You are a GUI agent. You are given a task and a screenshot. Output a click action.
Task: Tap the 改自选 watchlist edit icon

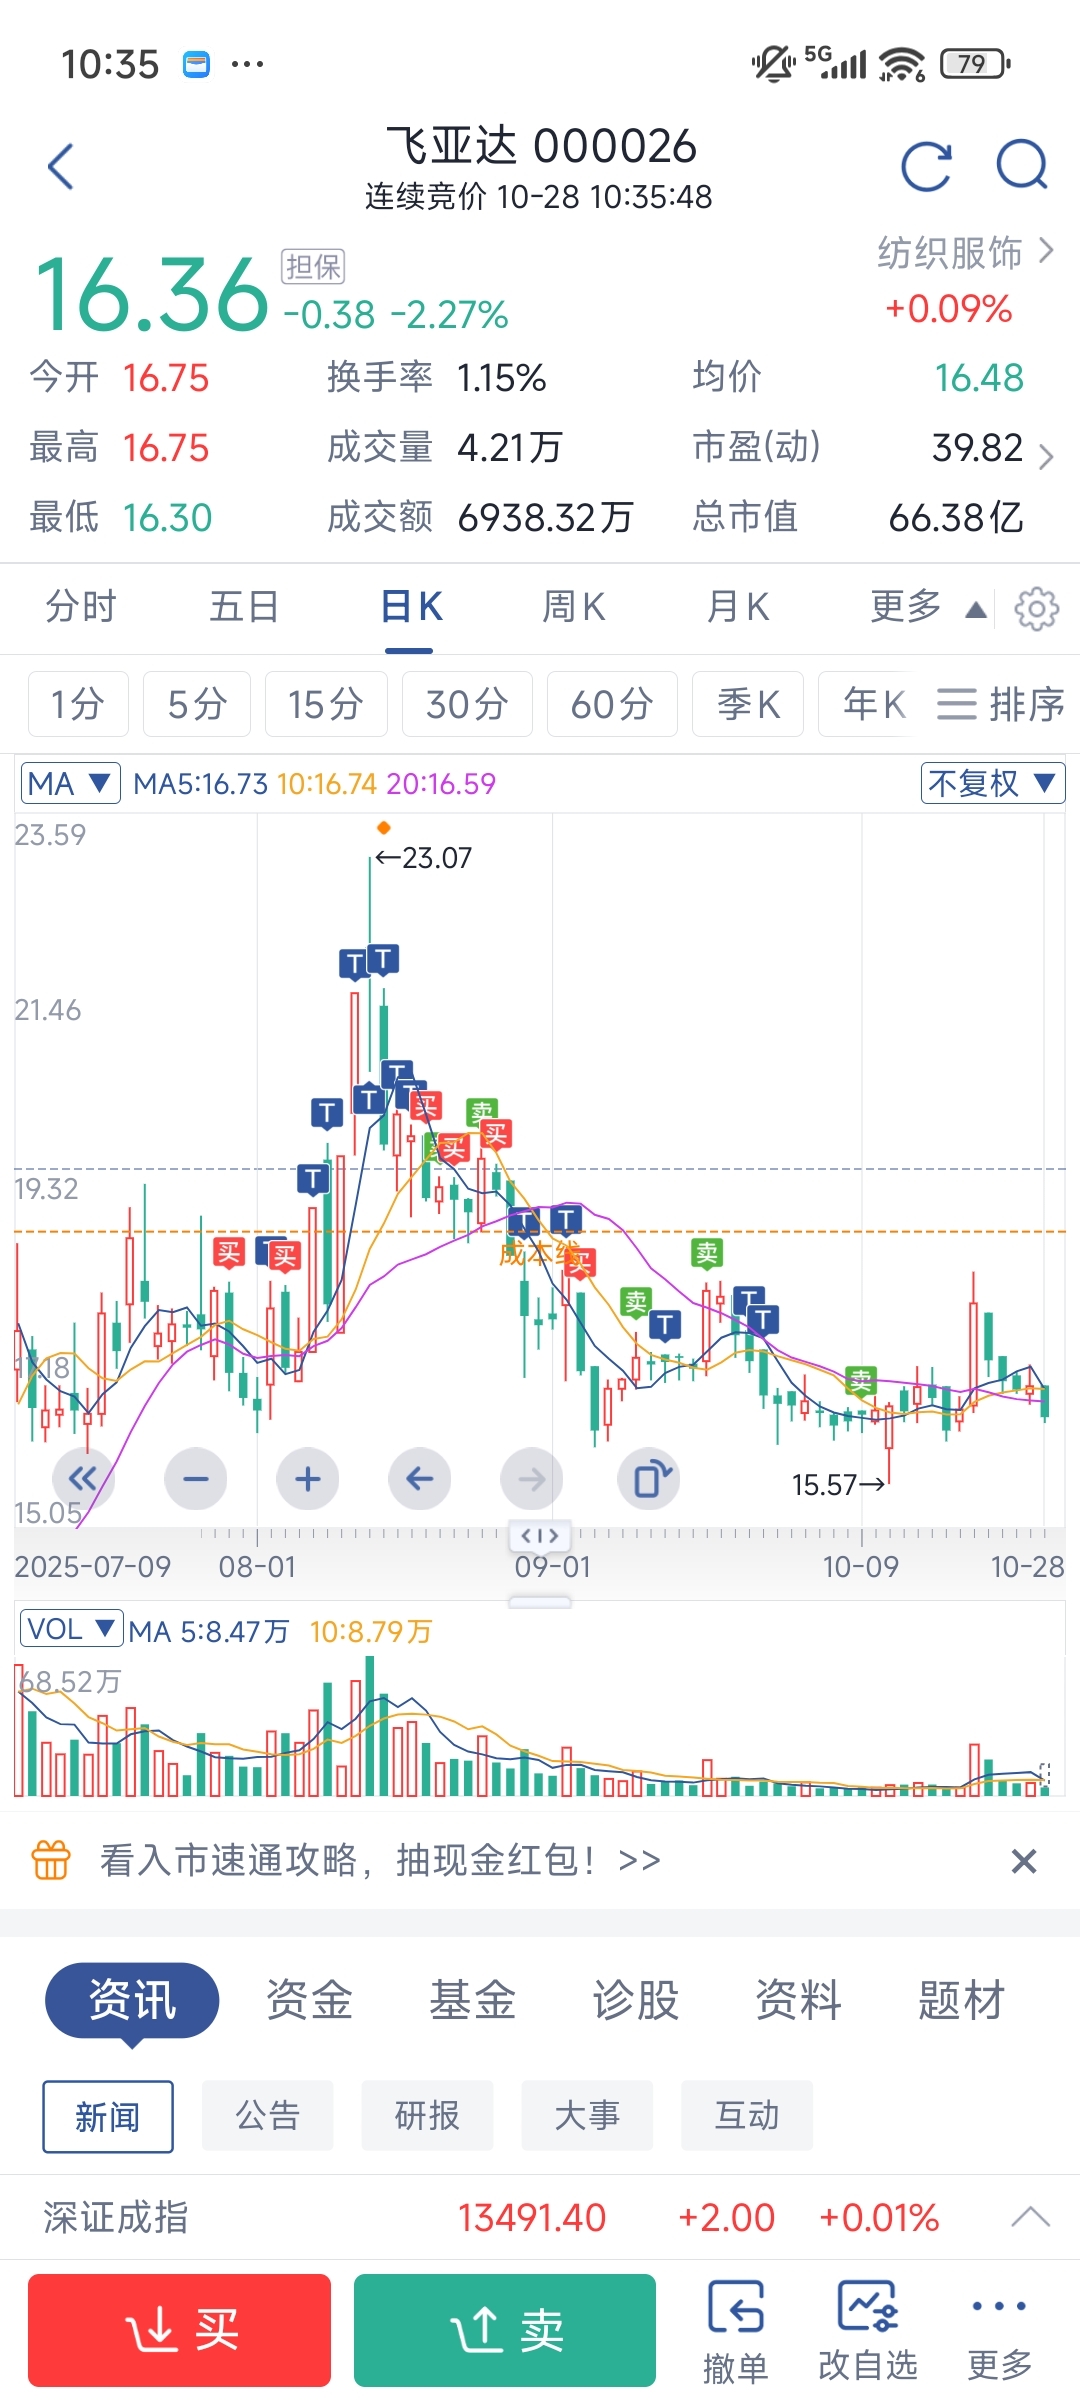(x=867, y=2332)
